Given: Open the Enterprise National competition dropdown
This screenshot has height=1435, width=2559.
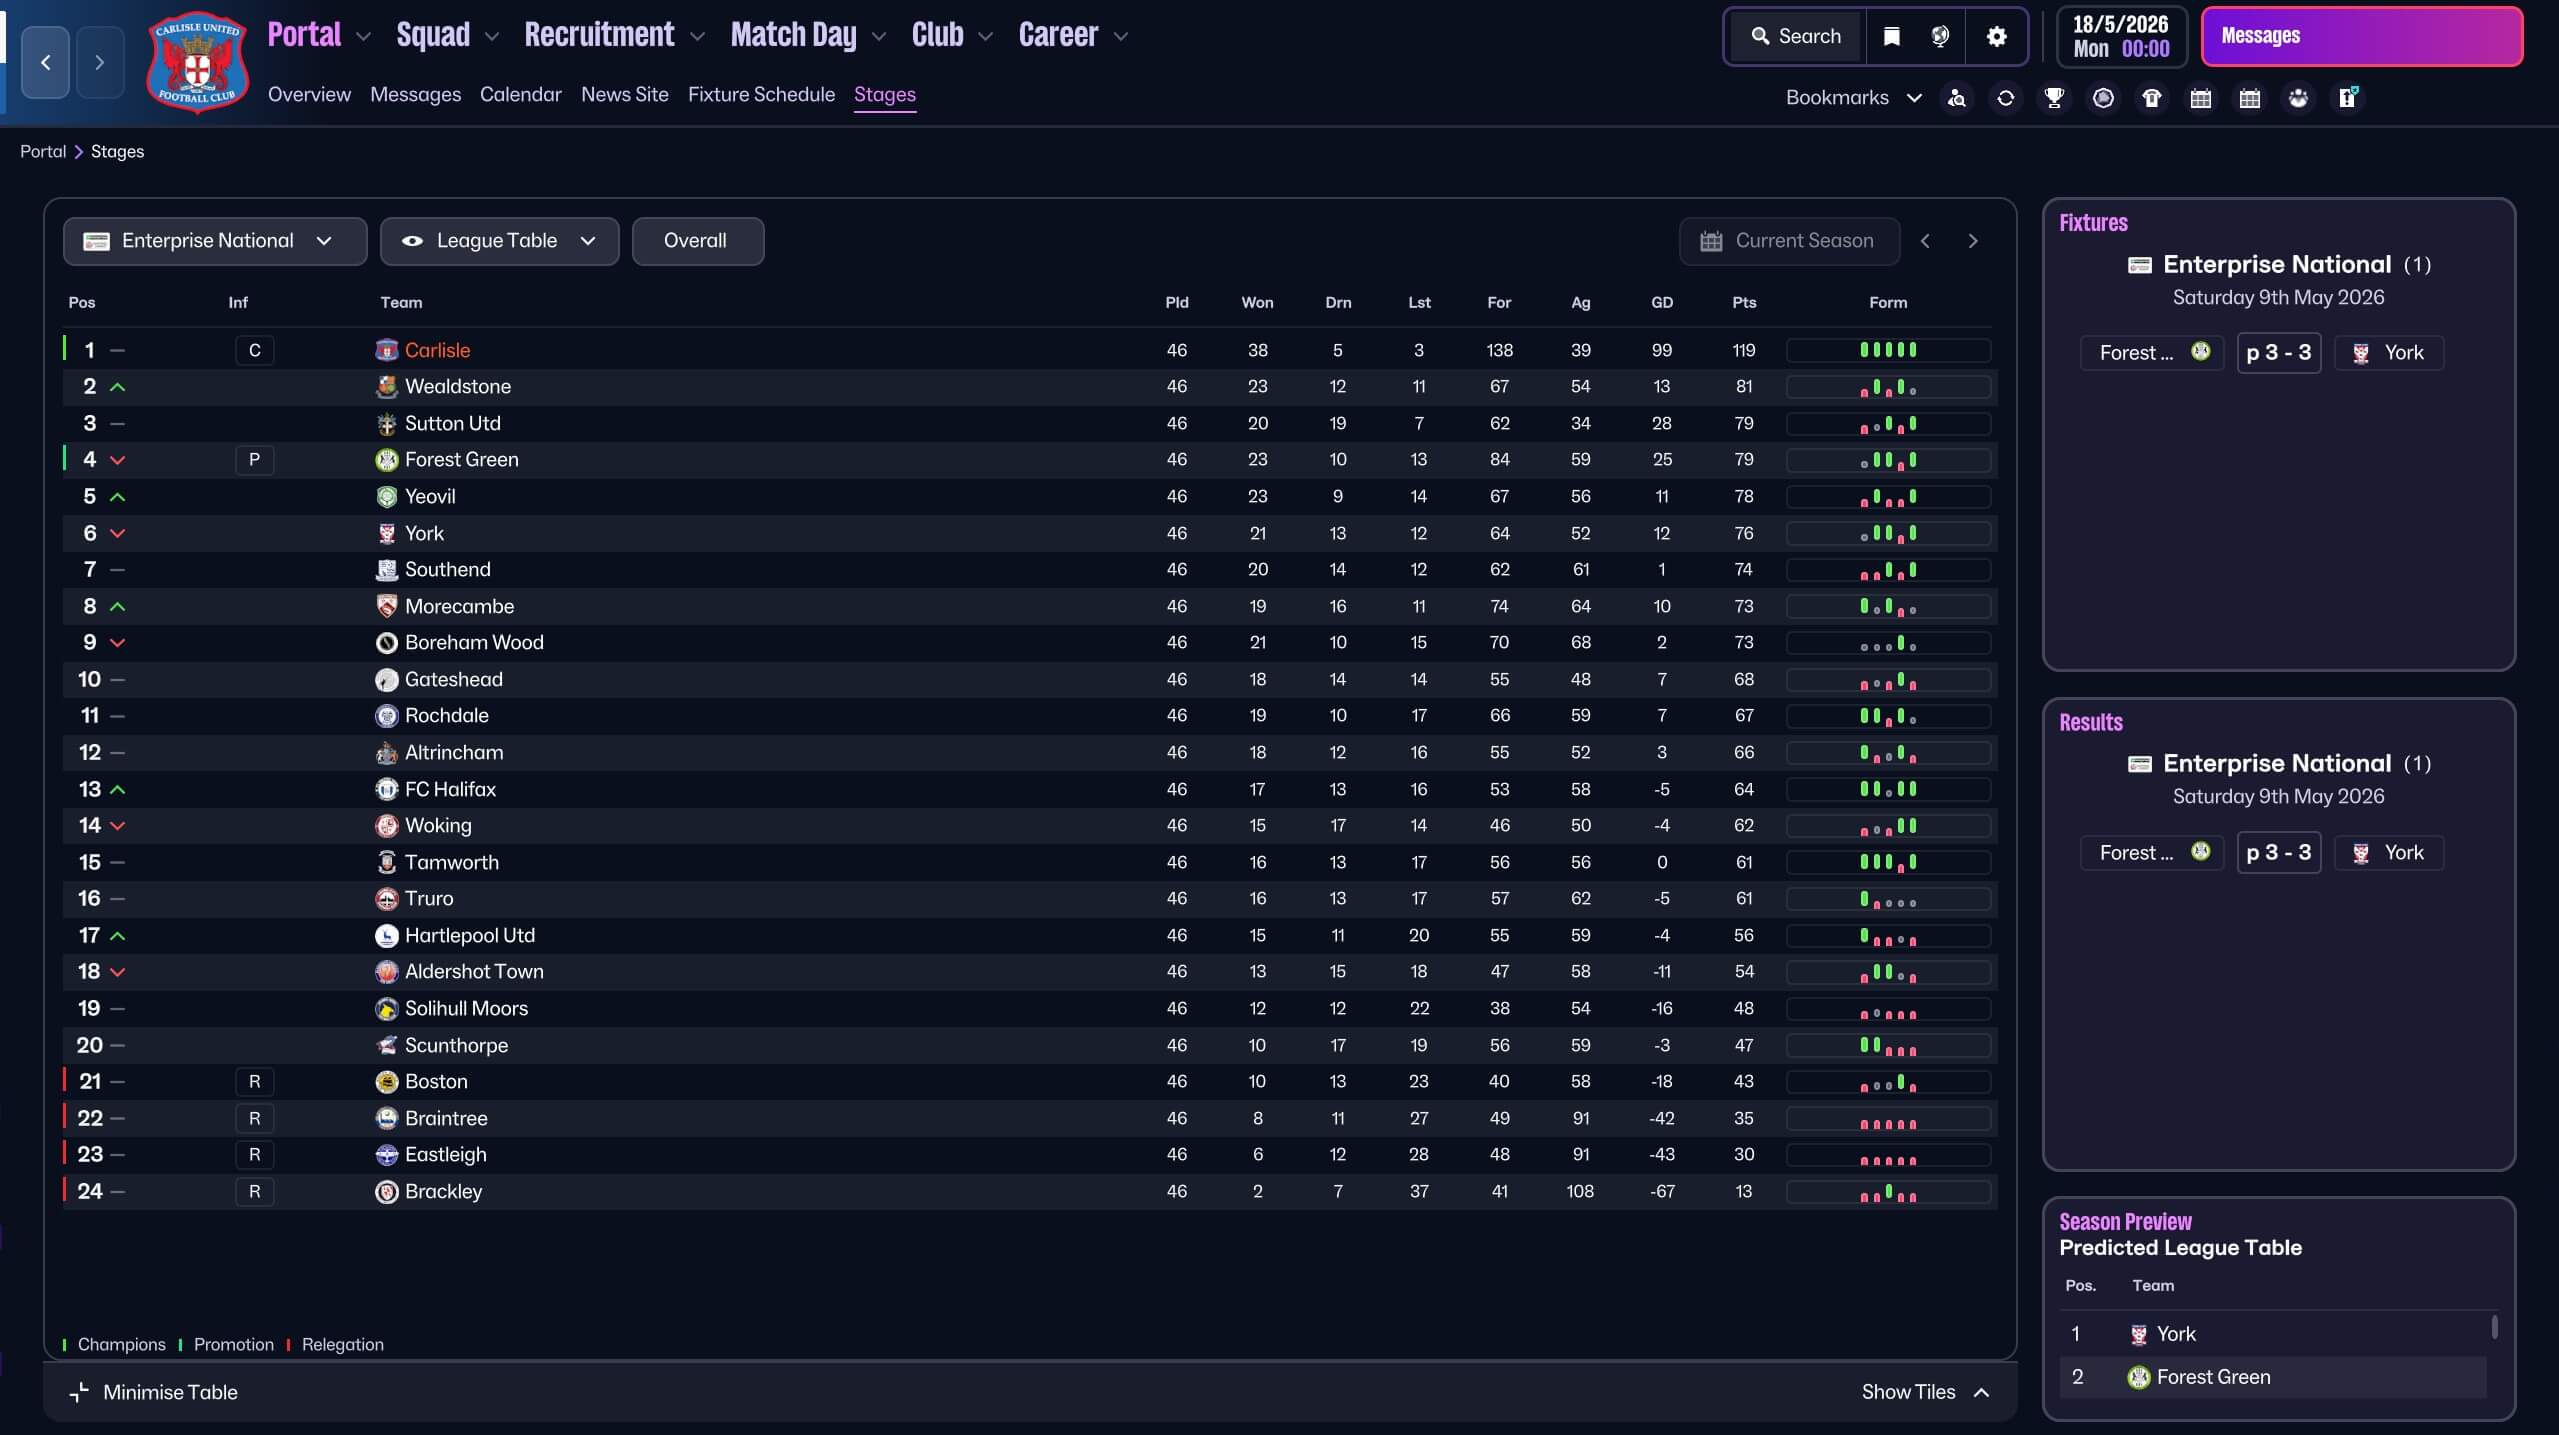Looking at the screenshot, I should pyautogui.click(x=214, y=241).
